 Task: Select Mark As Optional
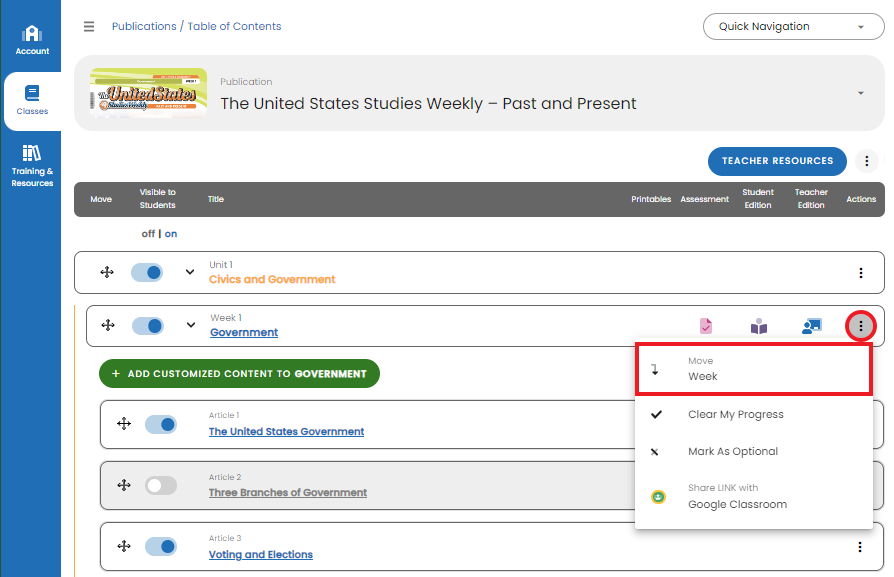click(754, 452)
